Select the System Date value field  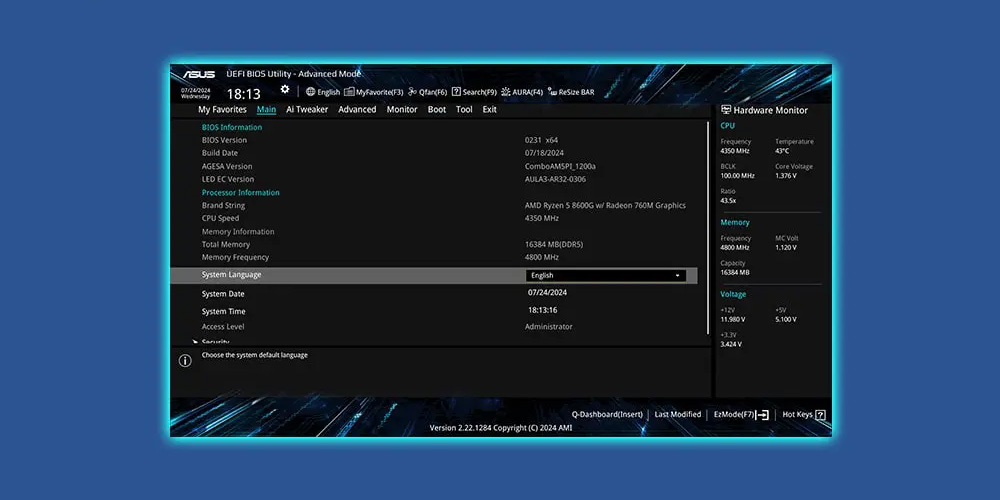pyautogui.click(x=547, y=293)
